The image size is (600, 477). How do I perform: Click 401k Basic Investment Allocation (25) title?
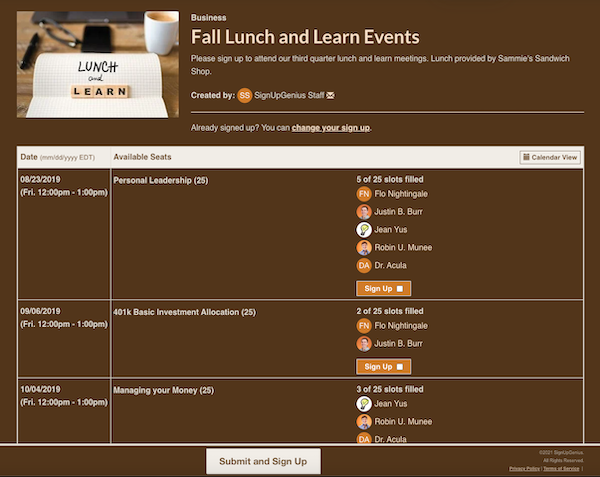point(184,312)
